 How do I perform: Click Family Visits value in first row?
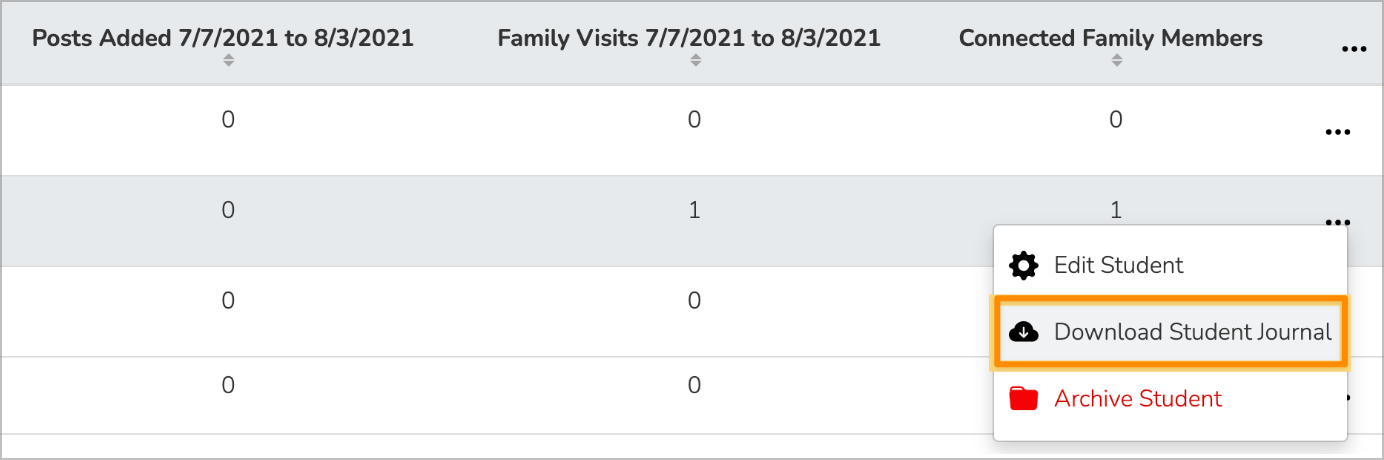pos(695,120)
